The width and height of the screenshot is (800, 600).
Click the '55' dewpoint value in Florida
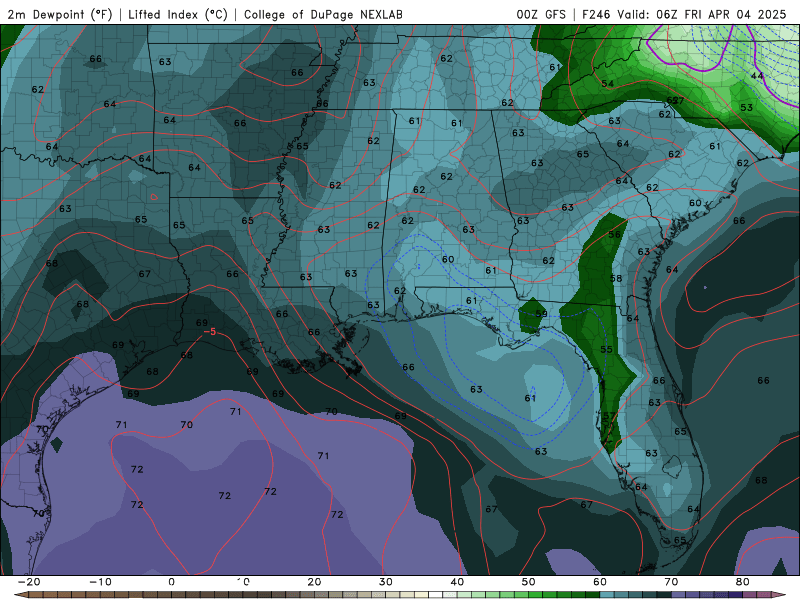pyautogui.click(x=606, y=349)
